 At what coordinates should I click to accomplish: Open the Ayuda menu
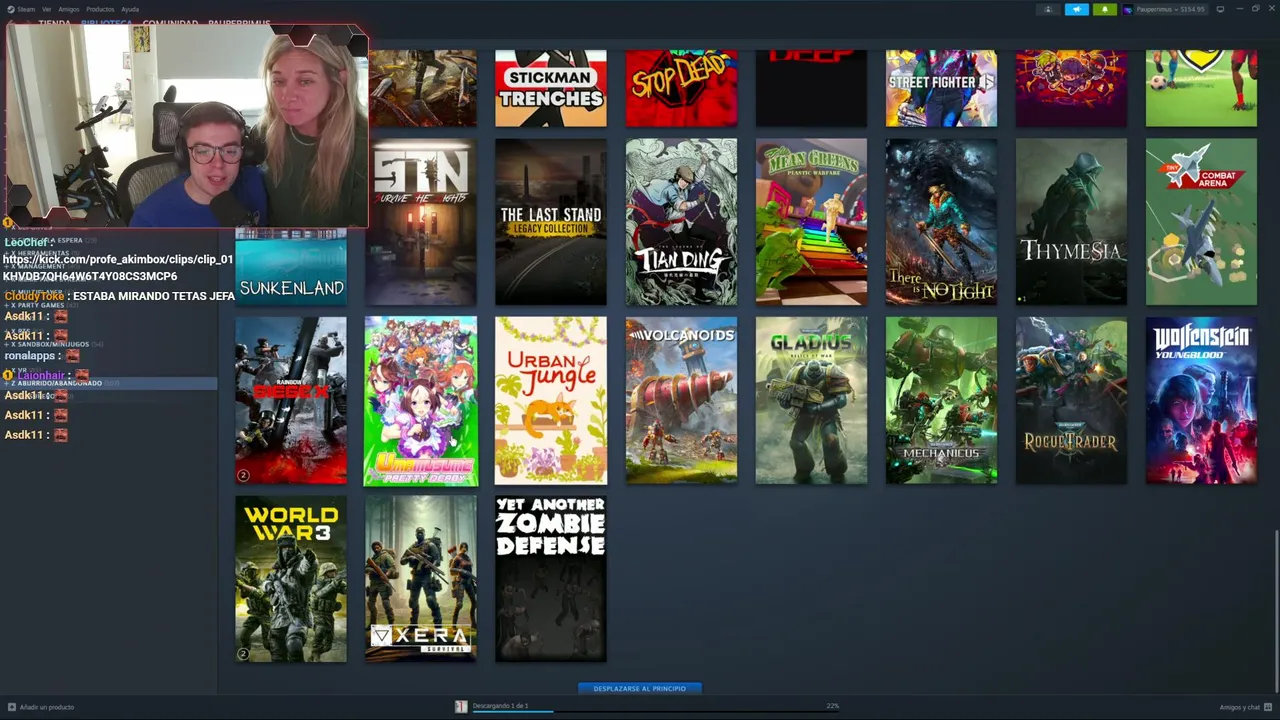[130, 9]
